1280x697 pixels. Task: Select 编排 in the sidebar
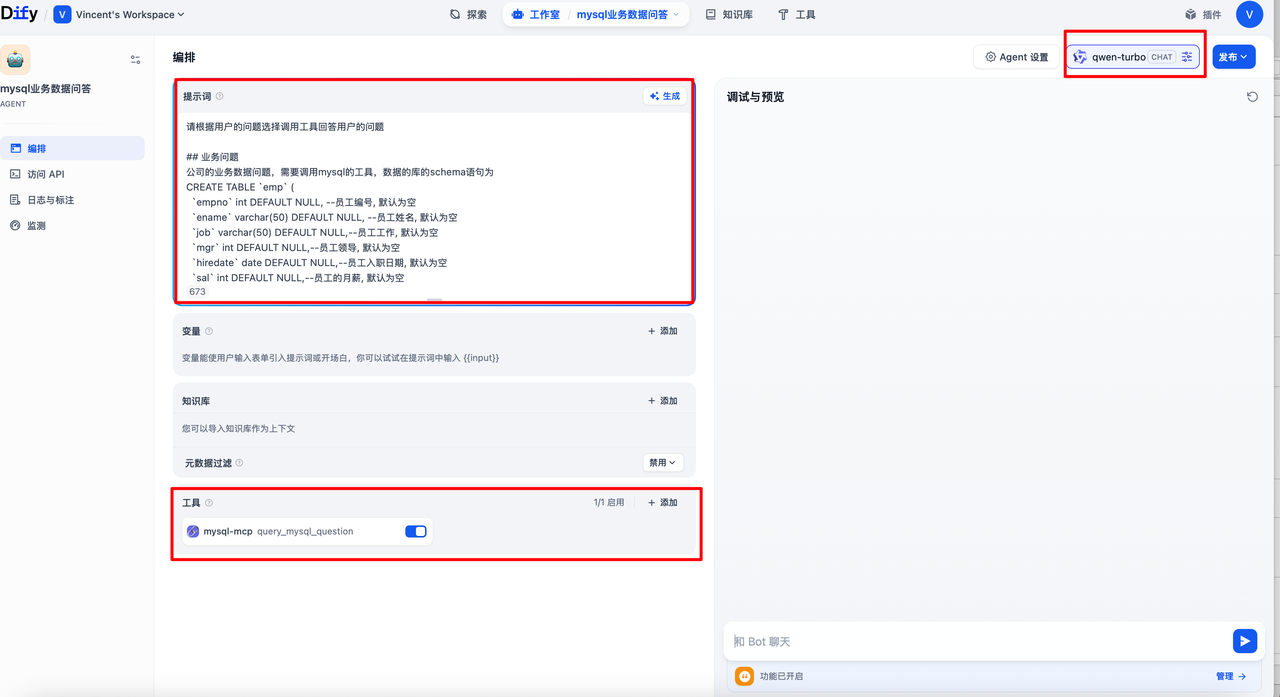pos(72,148)
